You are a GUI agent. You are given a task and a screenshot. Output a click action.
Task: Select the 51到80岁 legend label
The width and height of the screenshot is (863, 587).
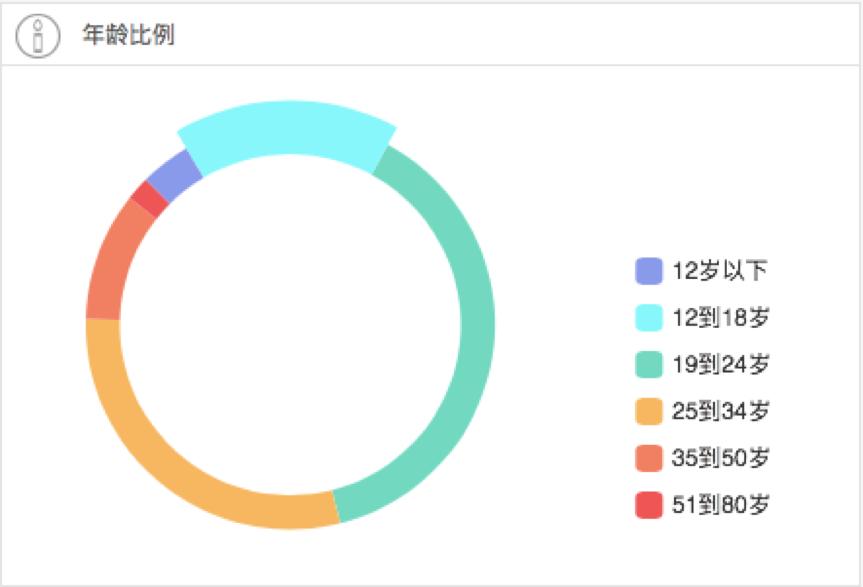pos(720,504)
